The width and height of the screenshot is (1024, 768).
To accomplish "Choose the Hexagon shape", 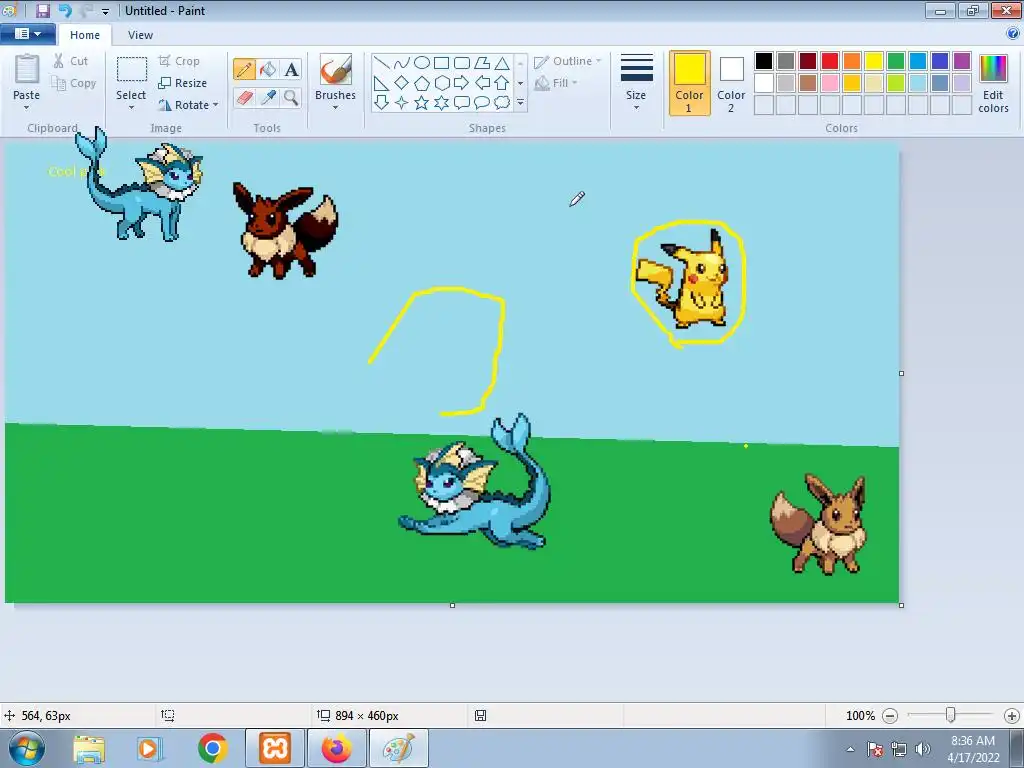I will (x=441, y=83).
